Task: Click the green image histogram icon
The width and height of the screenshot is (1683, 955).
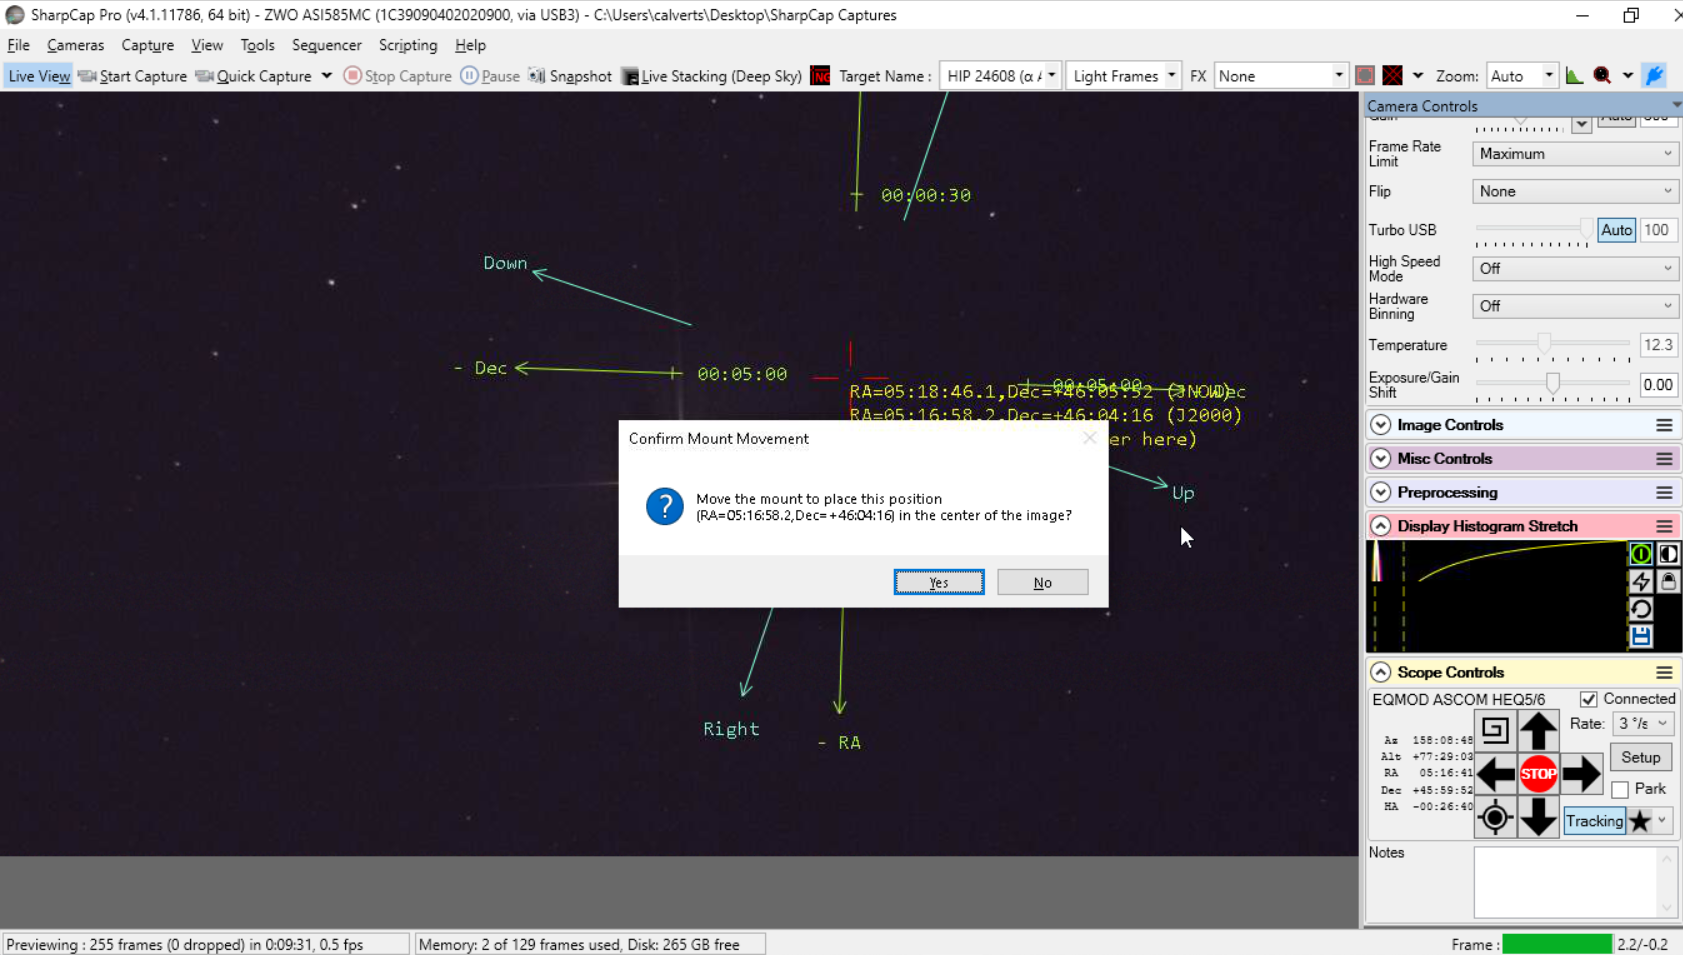Action: click(x=1575, y=76)
